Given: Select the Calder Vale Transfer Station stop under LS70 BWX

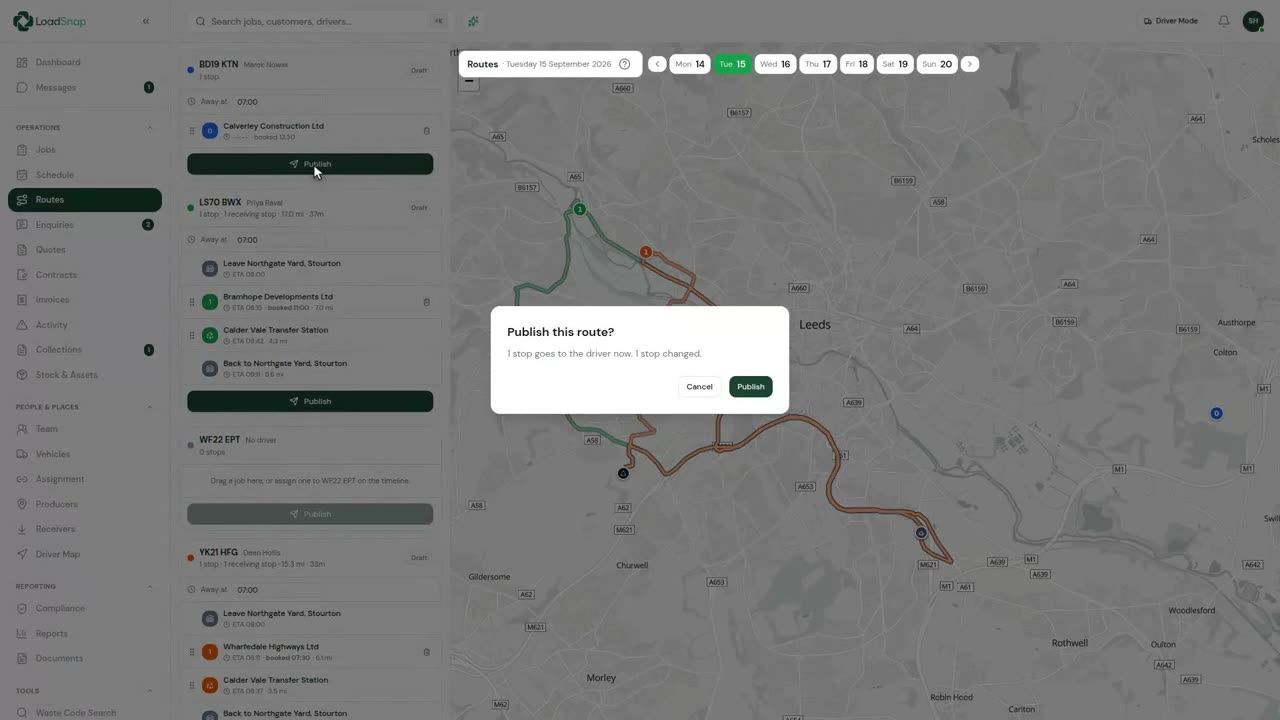Looking at the screenshot, I should [x=311, y=335].
